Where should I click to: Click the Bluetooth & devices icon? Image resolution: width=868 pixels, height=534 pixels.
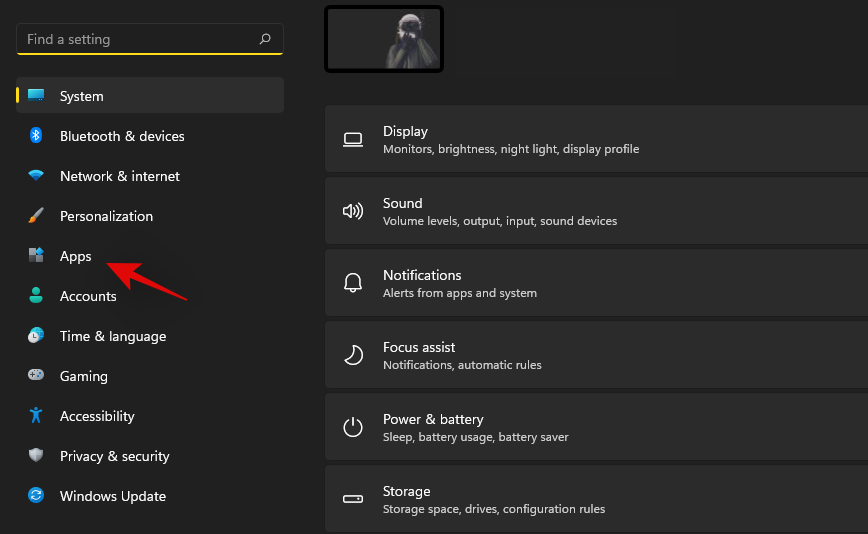click(x=36, y=136)
